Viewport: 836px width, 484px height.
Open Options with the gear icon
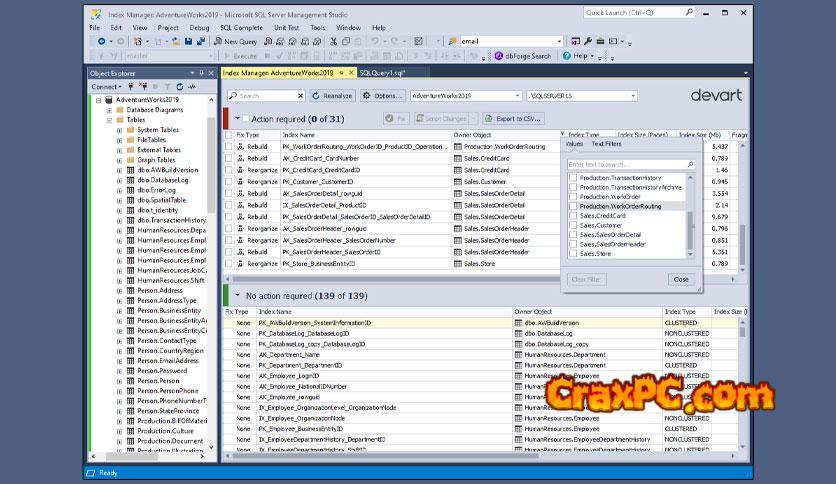[367, 95]
